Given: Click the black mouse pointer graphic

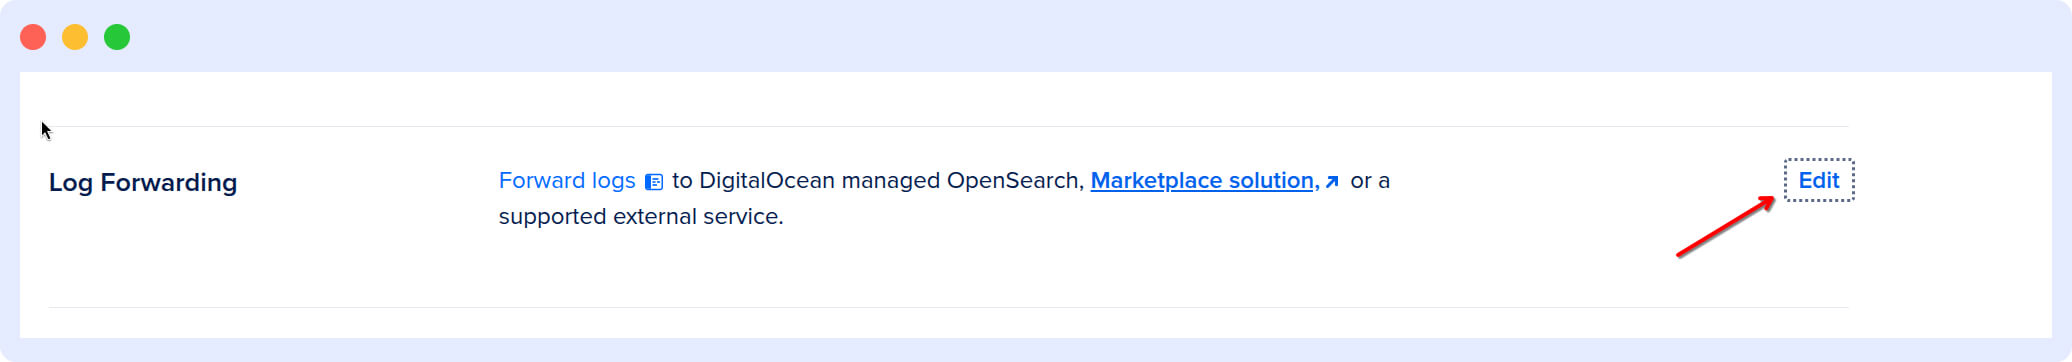Looking at the screenshot, I should pos(46,130).
